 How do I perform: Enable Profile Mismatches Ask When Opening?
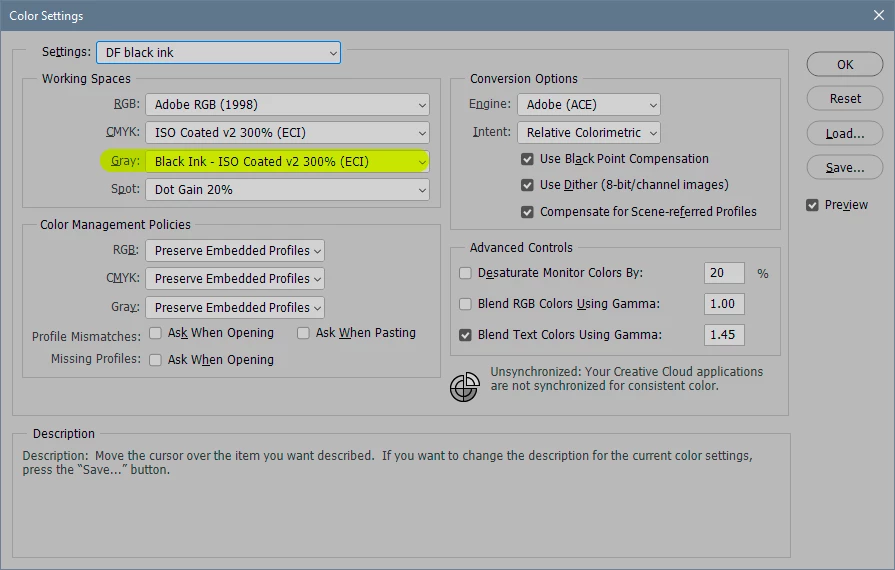point(155,333)
